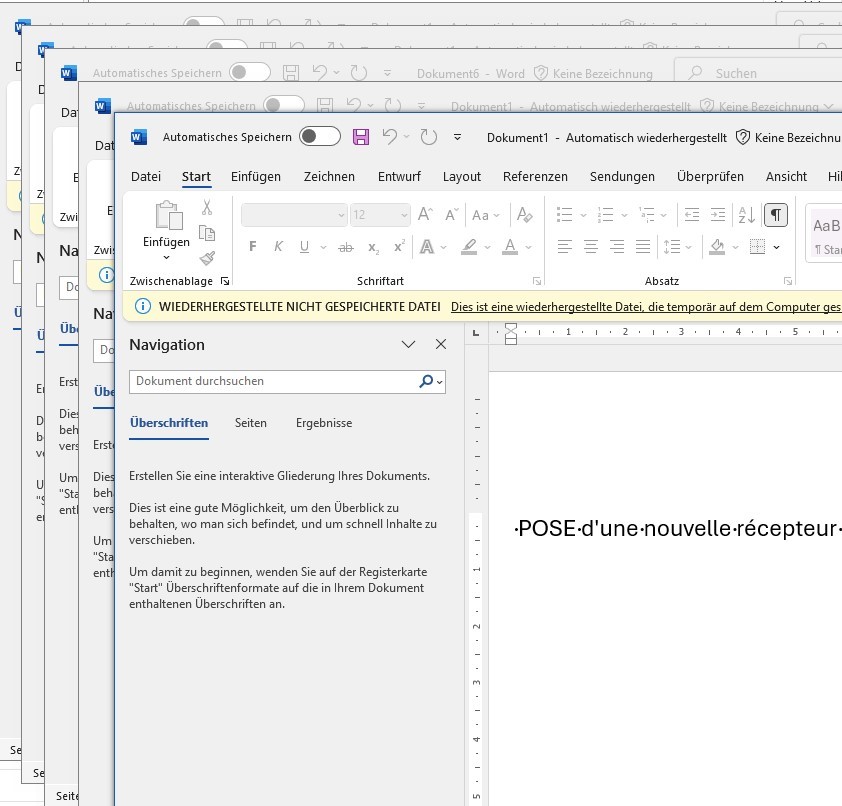Click into the document text line
842x806 pixels.
pyautogui.click(x=678, y=529)
